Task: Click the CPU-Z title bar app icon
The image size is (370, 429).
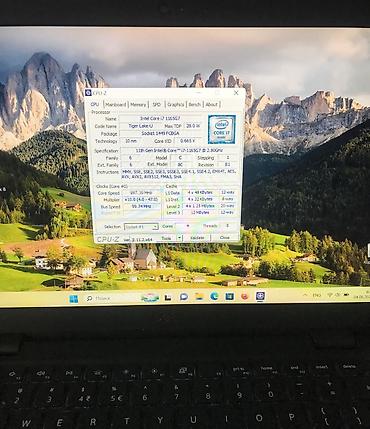Action: pos(88,93)
